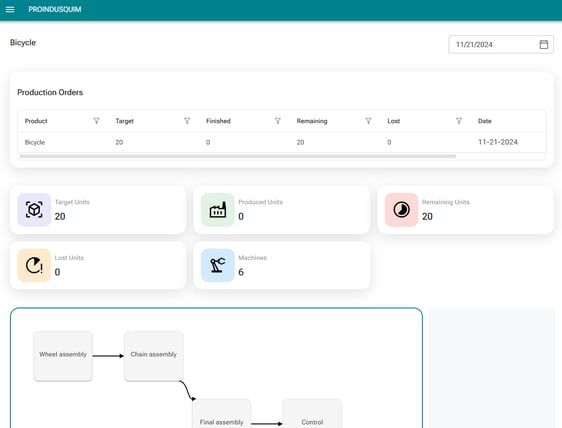Select the Bicycle row in orders table
562x428 pixels.
[282, 142]
